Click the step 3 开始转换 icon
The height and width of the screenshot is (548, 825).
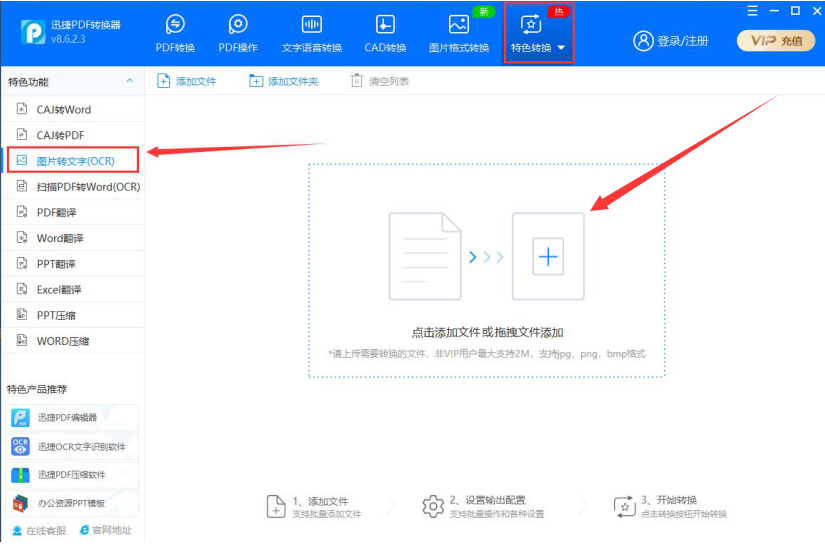pos(625,507)
